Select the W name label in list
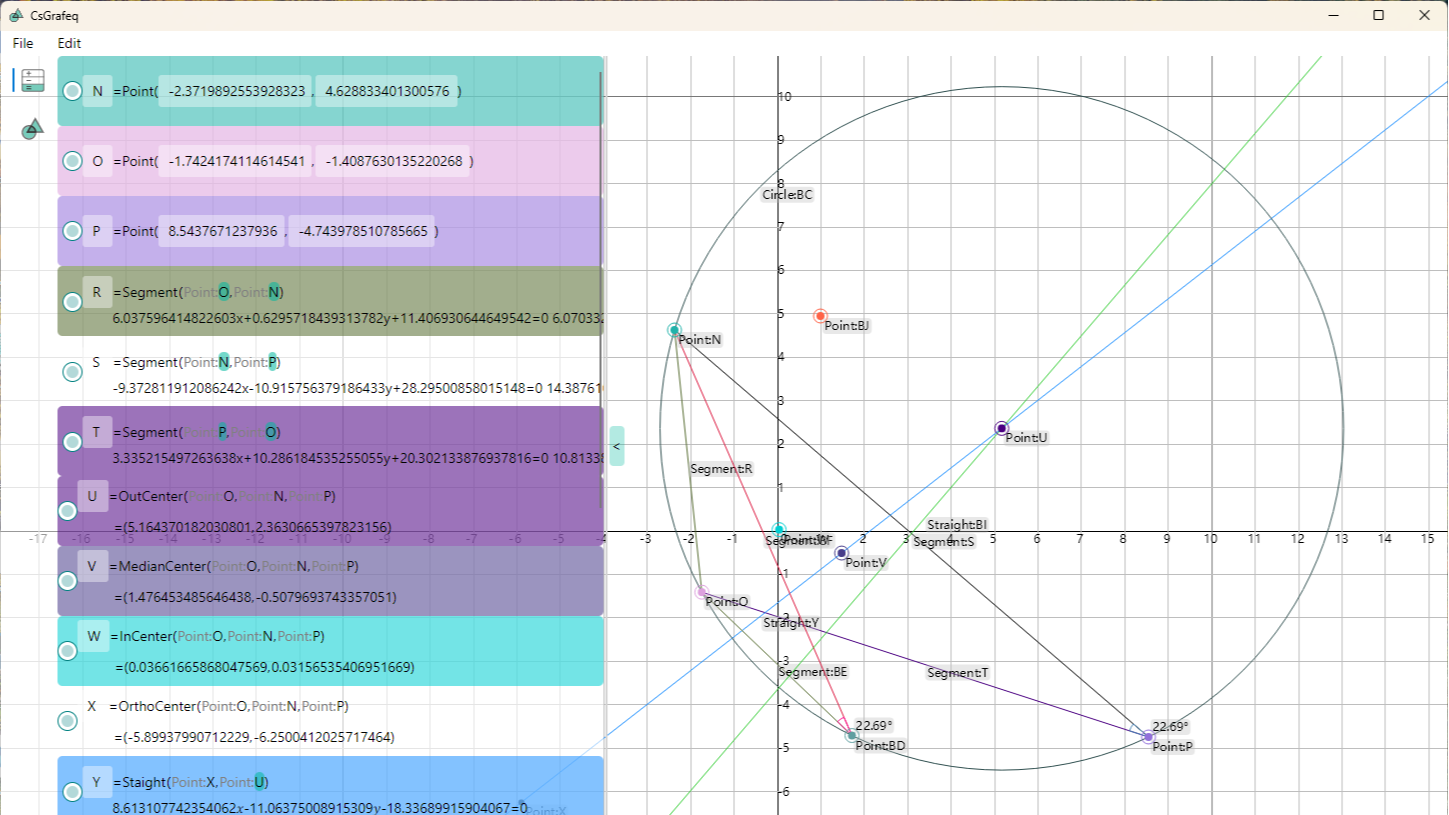The width and height of the screenshot is (1449, 815). 93,636
